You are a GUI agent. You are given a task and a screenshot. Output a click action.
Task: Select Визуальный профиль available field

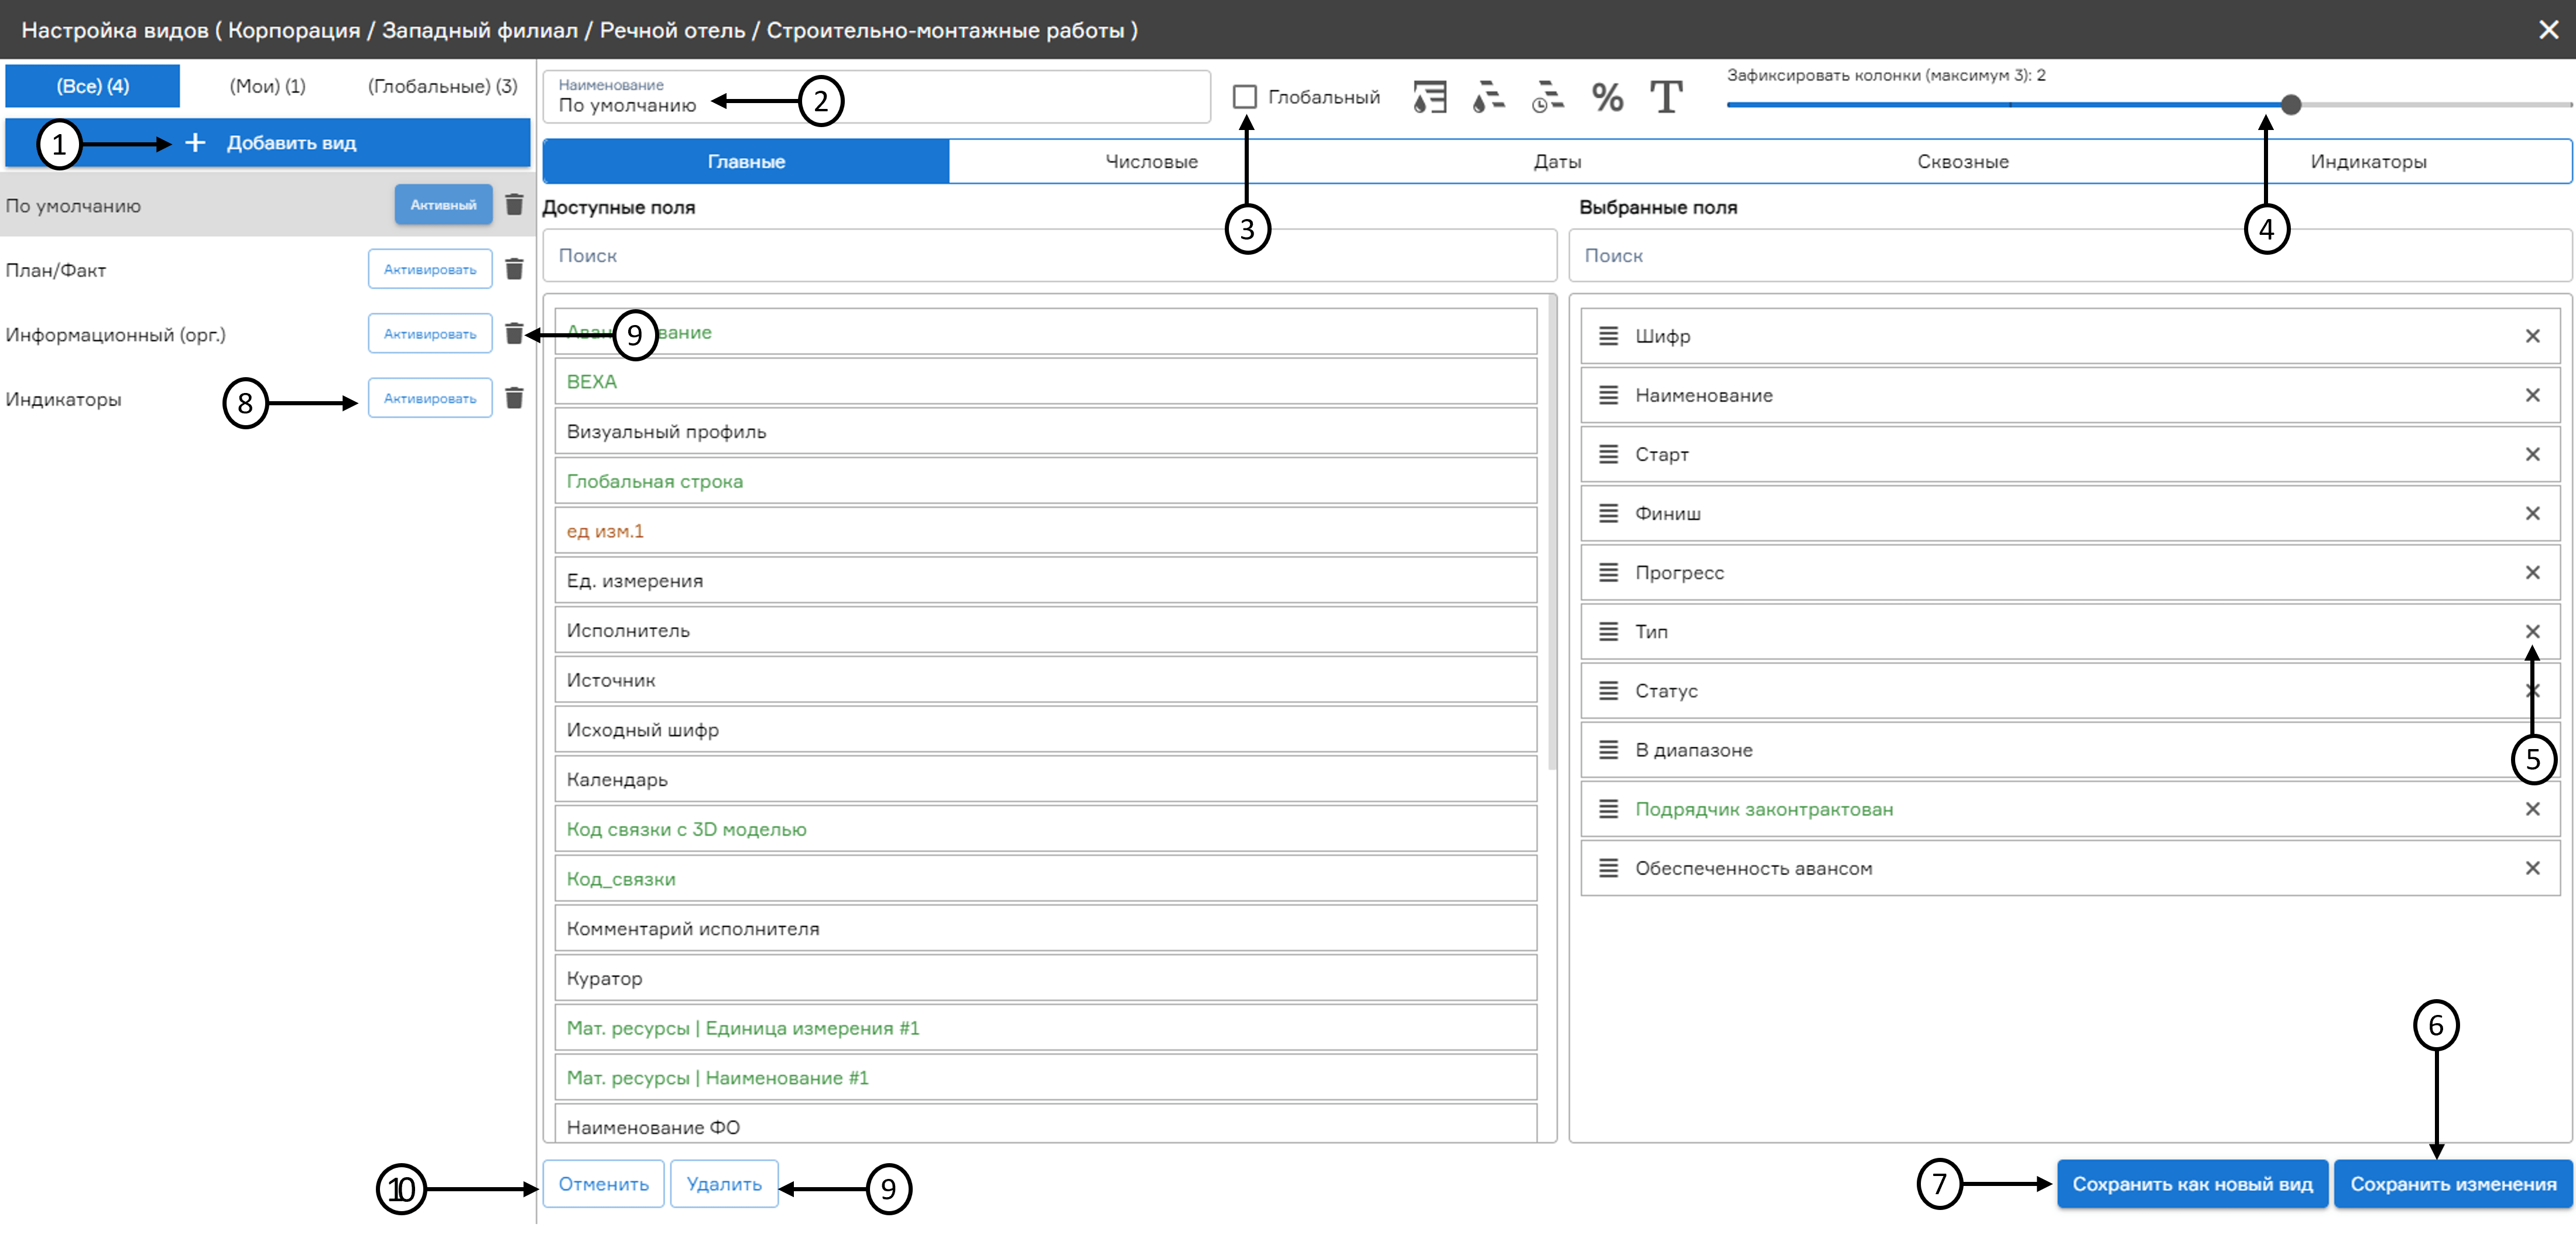(1045, 431)
